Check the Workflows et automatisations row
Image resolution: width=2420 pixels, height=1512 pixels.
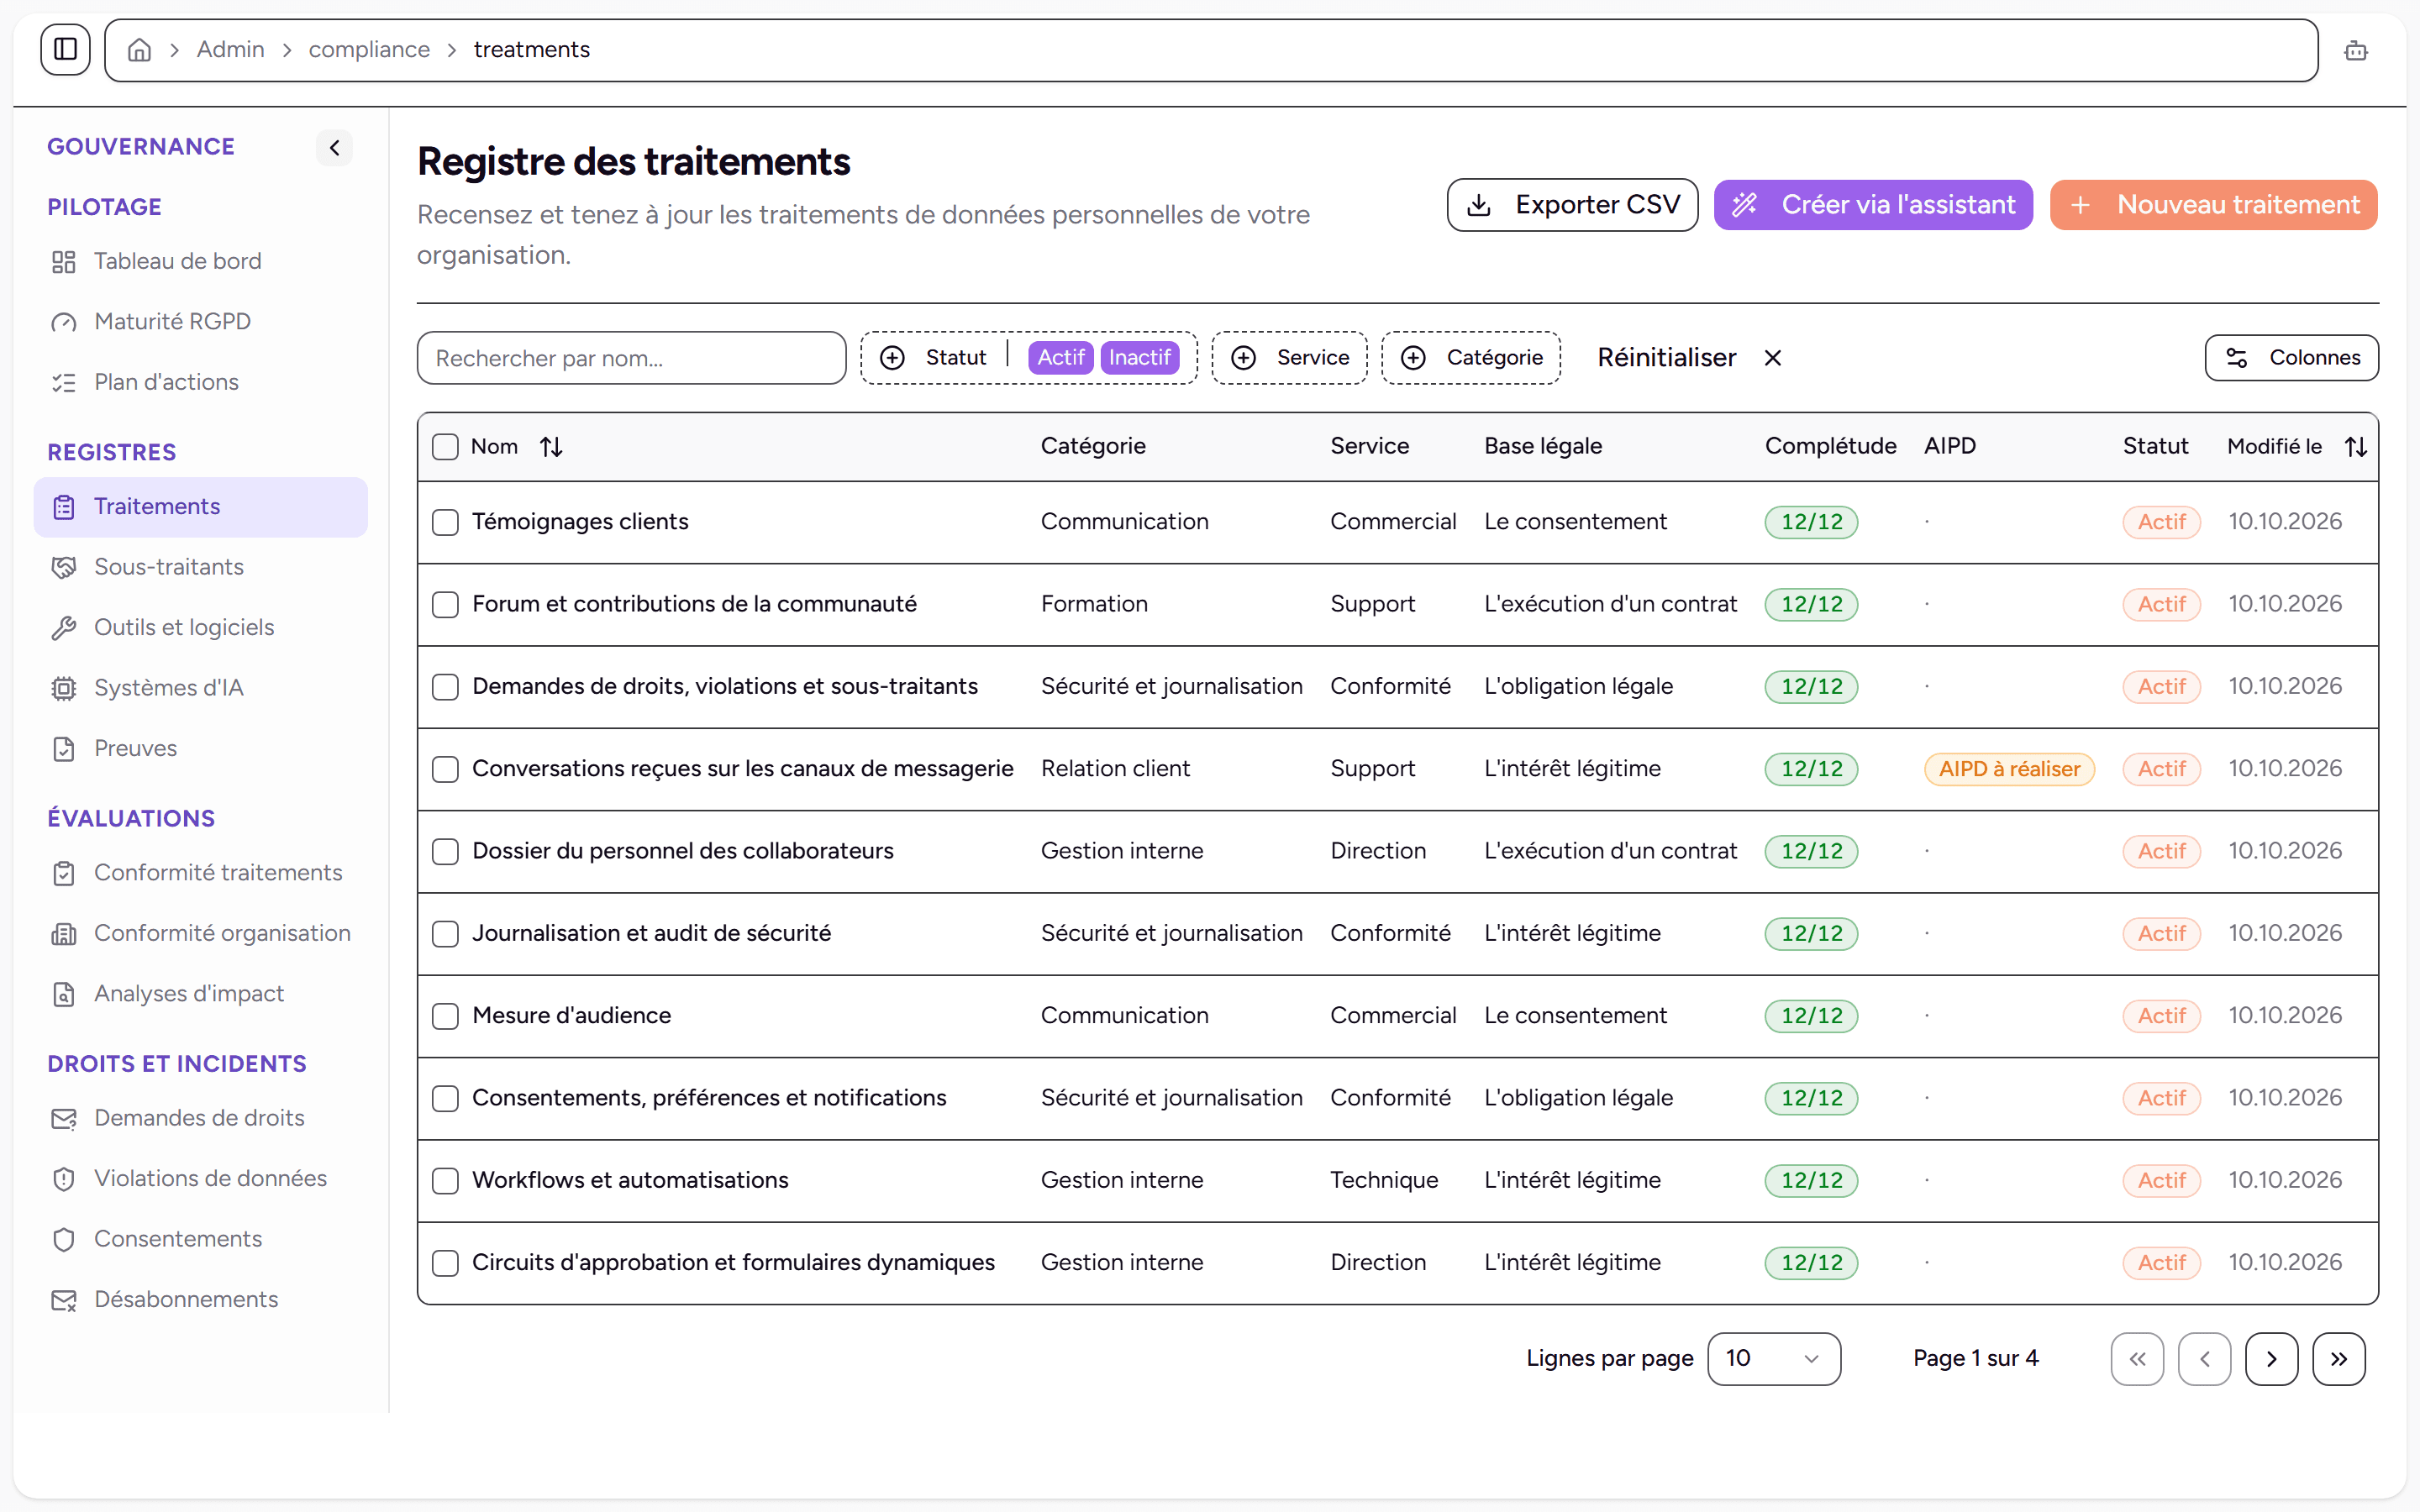pos(445,1180)
